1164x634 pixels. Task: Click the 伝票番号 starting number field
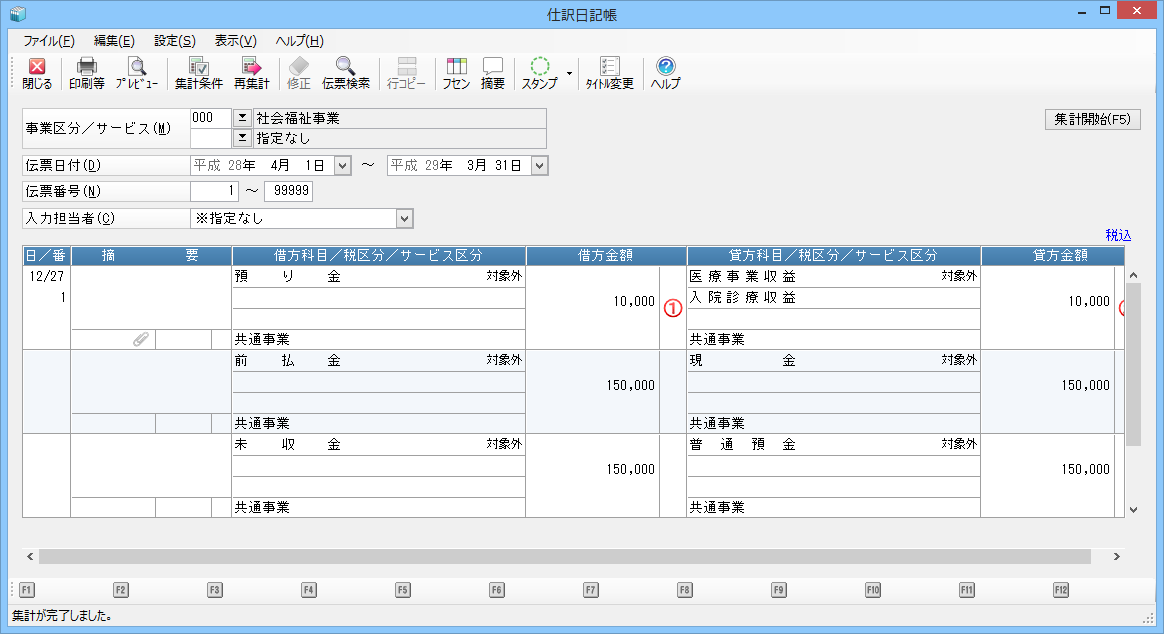pyautogui.click(x=215, y=191)
